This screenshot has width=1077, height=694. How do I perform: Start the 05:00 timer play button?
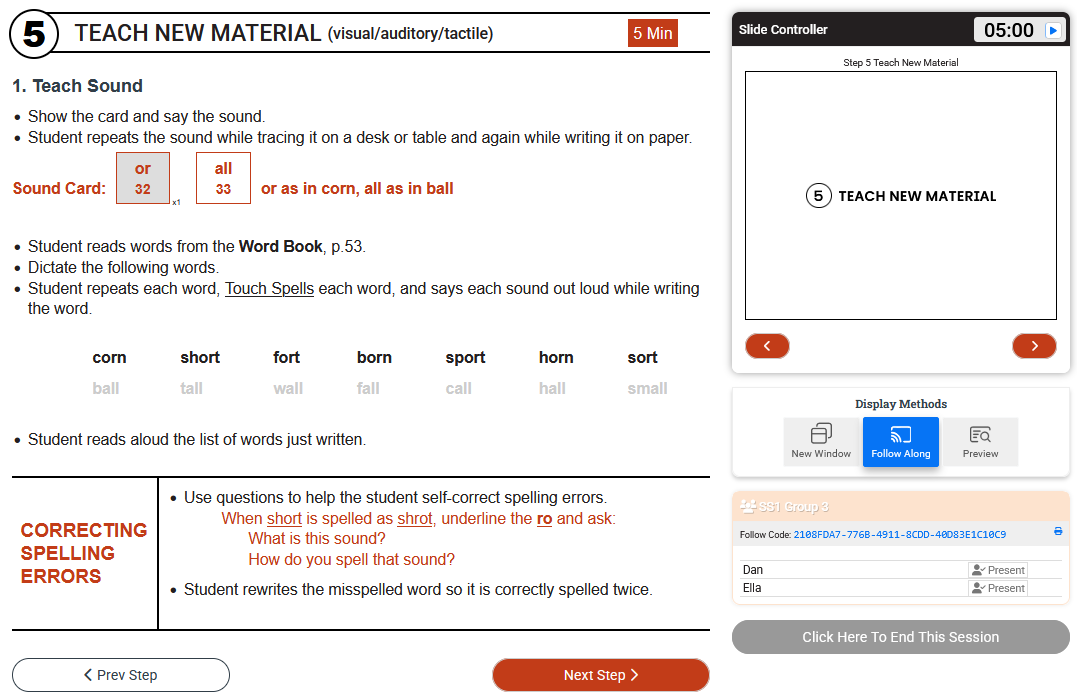pyautogui.click(x=1053, y=31)
